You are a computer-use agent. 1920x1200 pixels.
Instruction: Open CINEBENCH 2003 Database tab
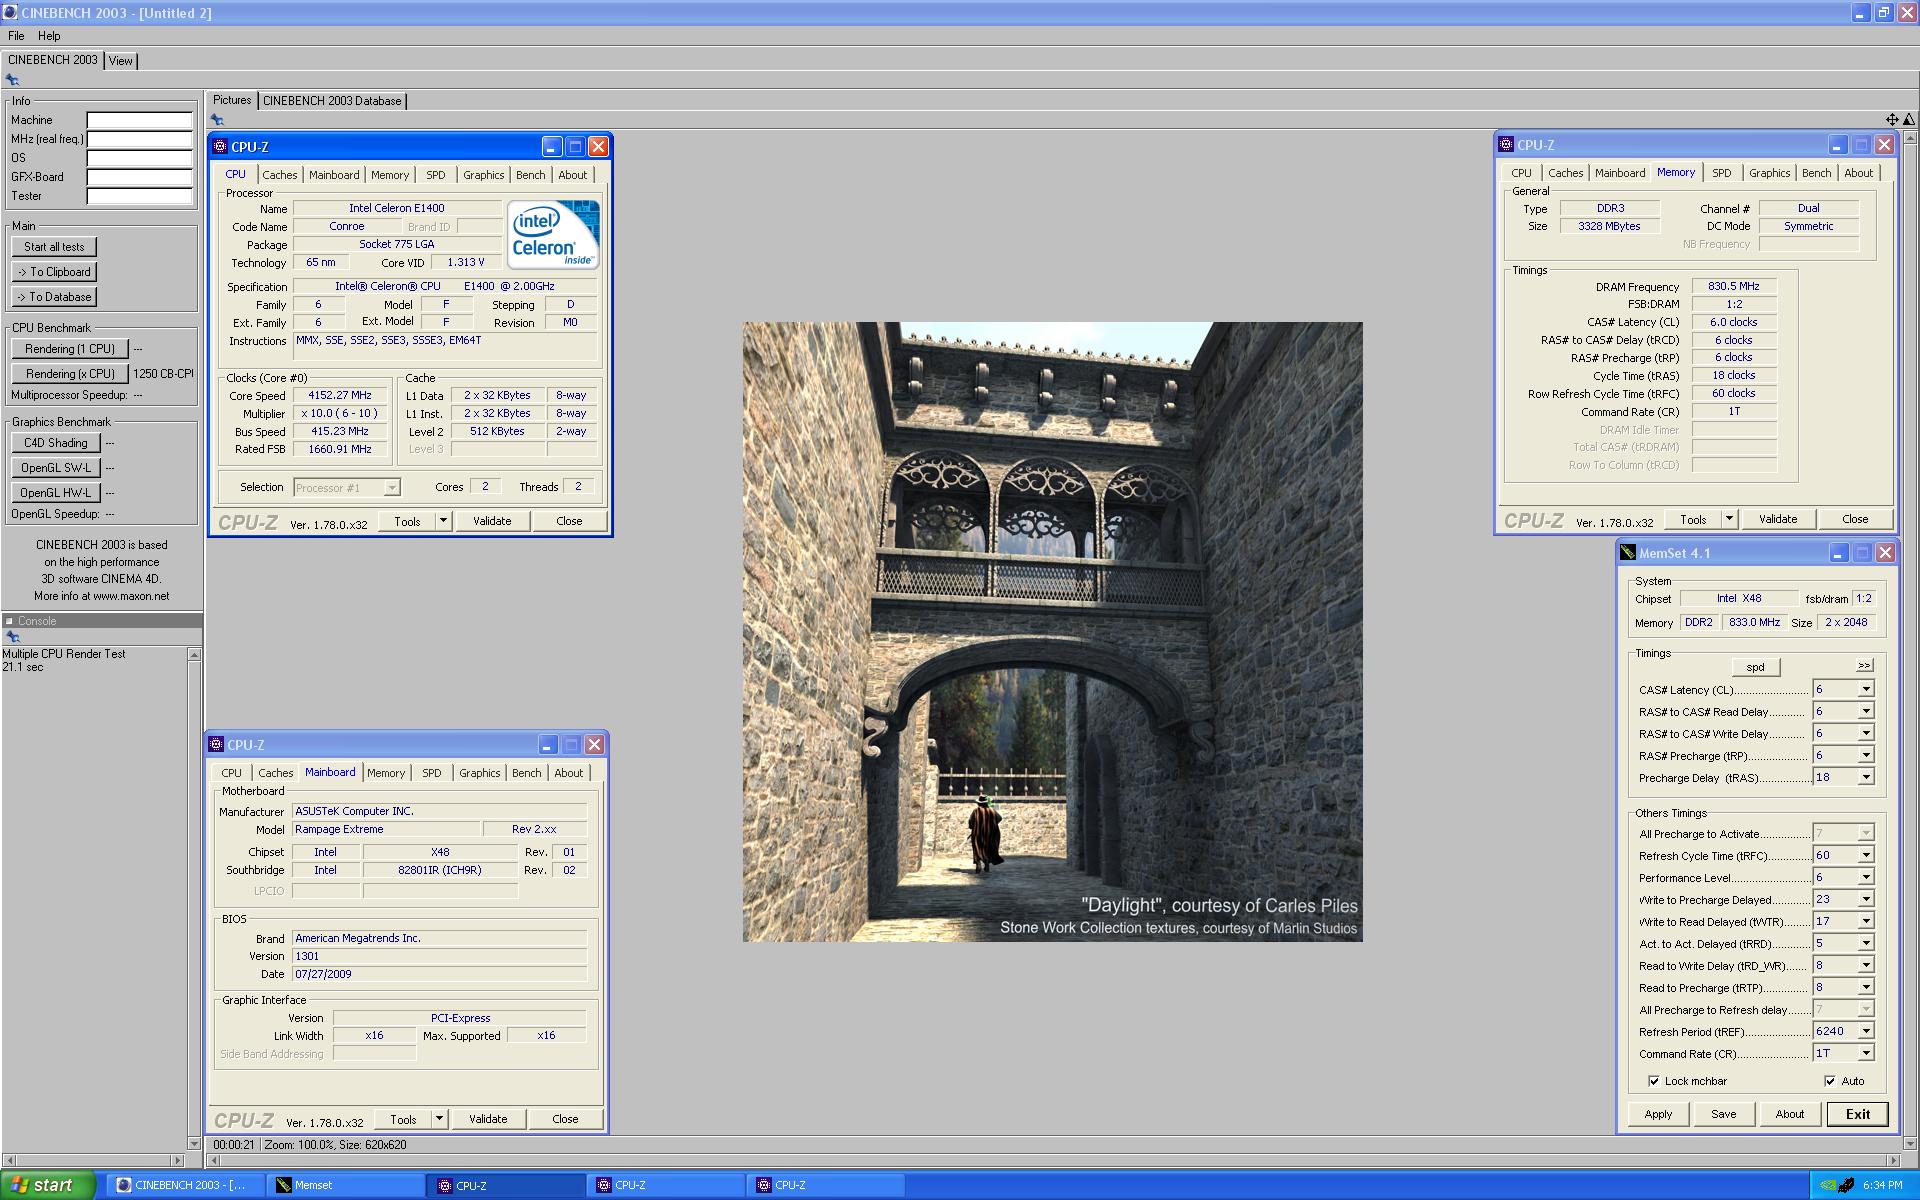pyautogui.click(x=332, y=101)
